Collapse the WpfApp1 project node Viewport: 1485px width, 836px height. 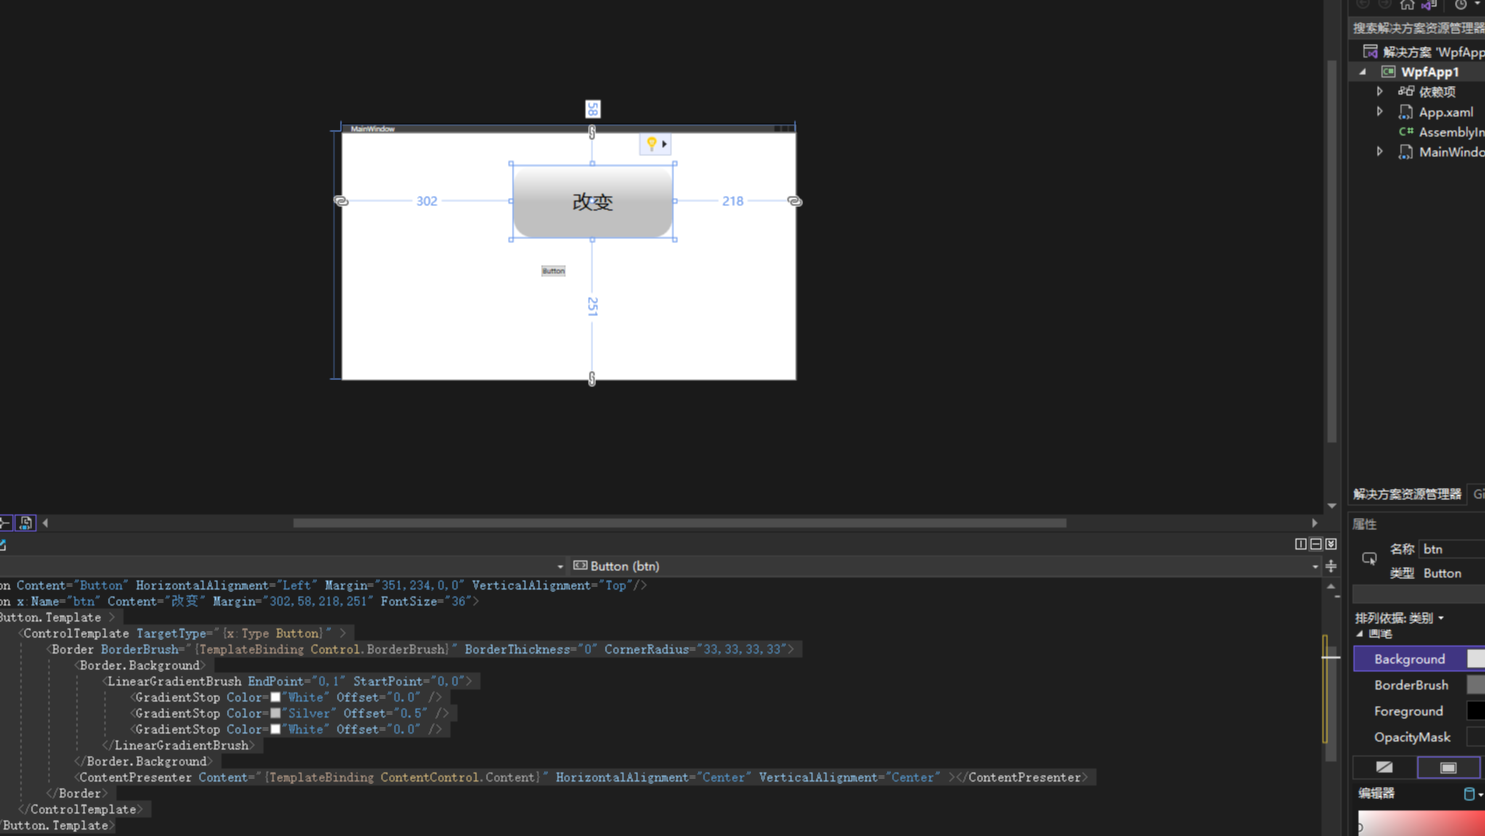1363,72
